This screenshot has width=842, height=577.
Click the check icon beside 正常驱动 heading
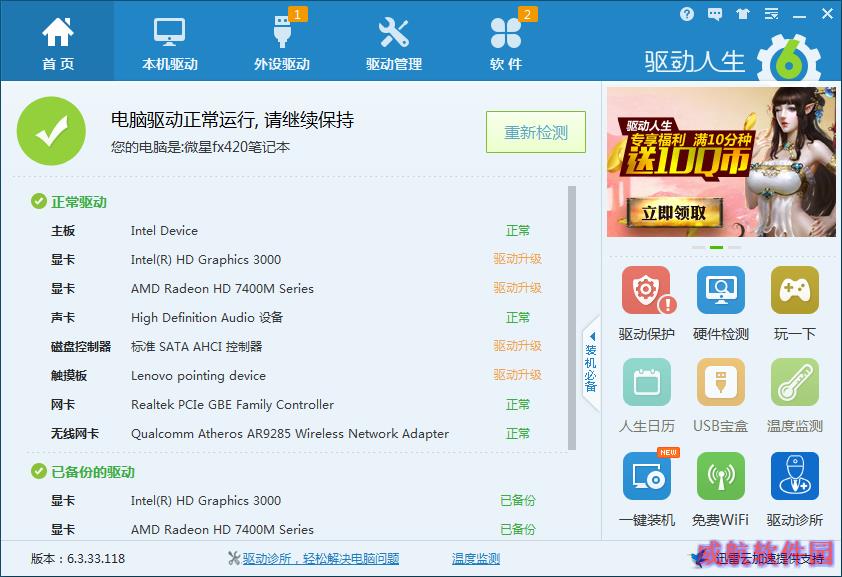pyautogui.click(x=39, y=201)
